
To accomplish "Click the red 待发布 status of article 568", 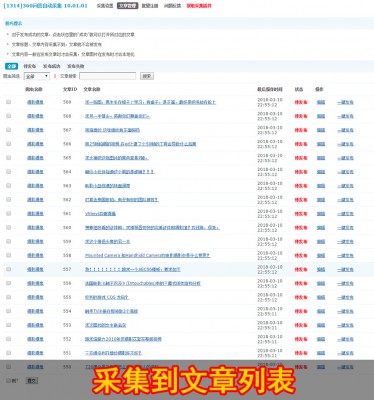I will point(301,116).
